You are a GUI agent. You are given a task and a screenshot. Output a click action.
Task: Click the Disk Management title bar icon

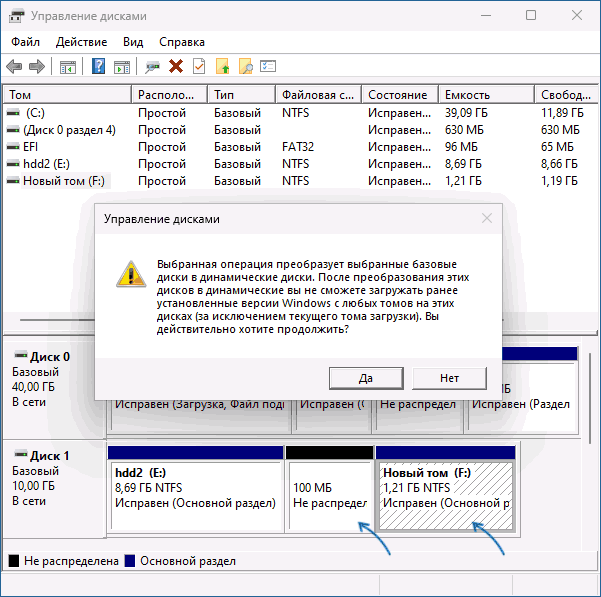click(x=16, y=16)
